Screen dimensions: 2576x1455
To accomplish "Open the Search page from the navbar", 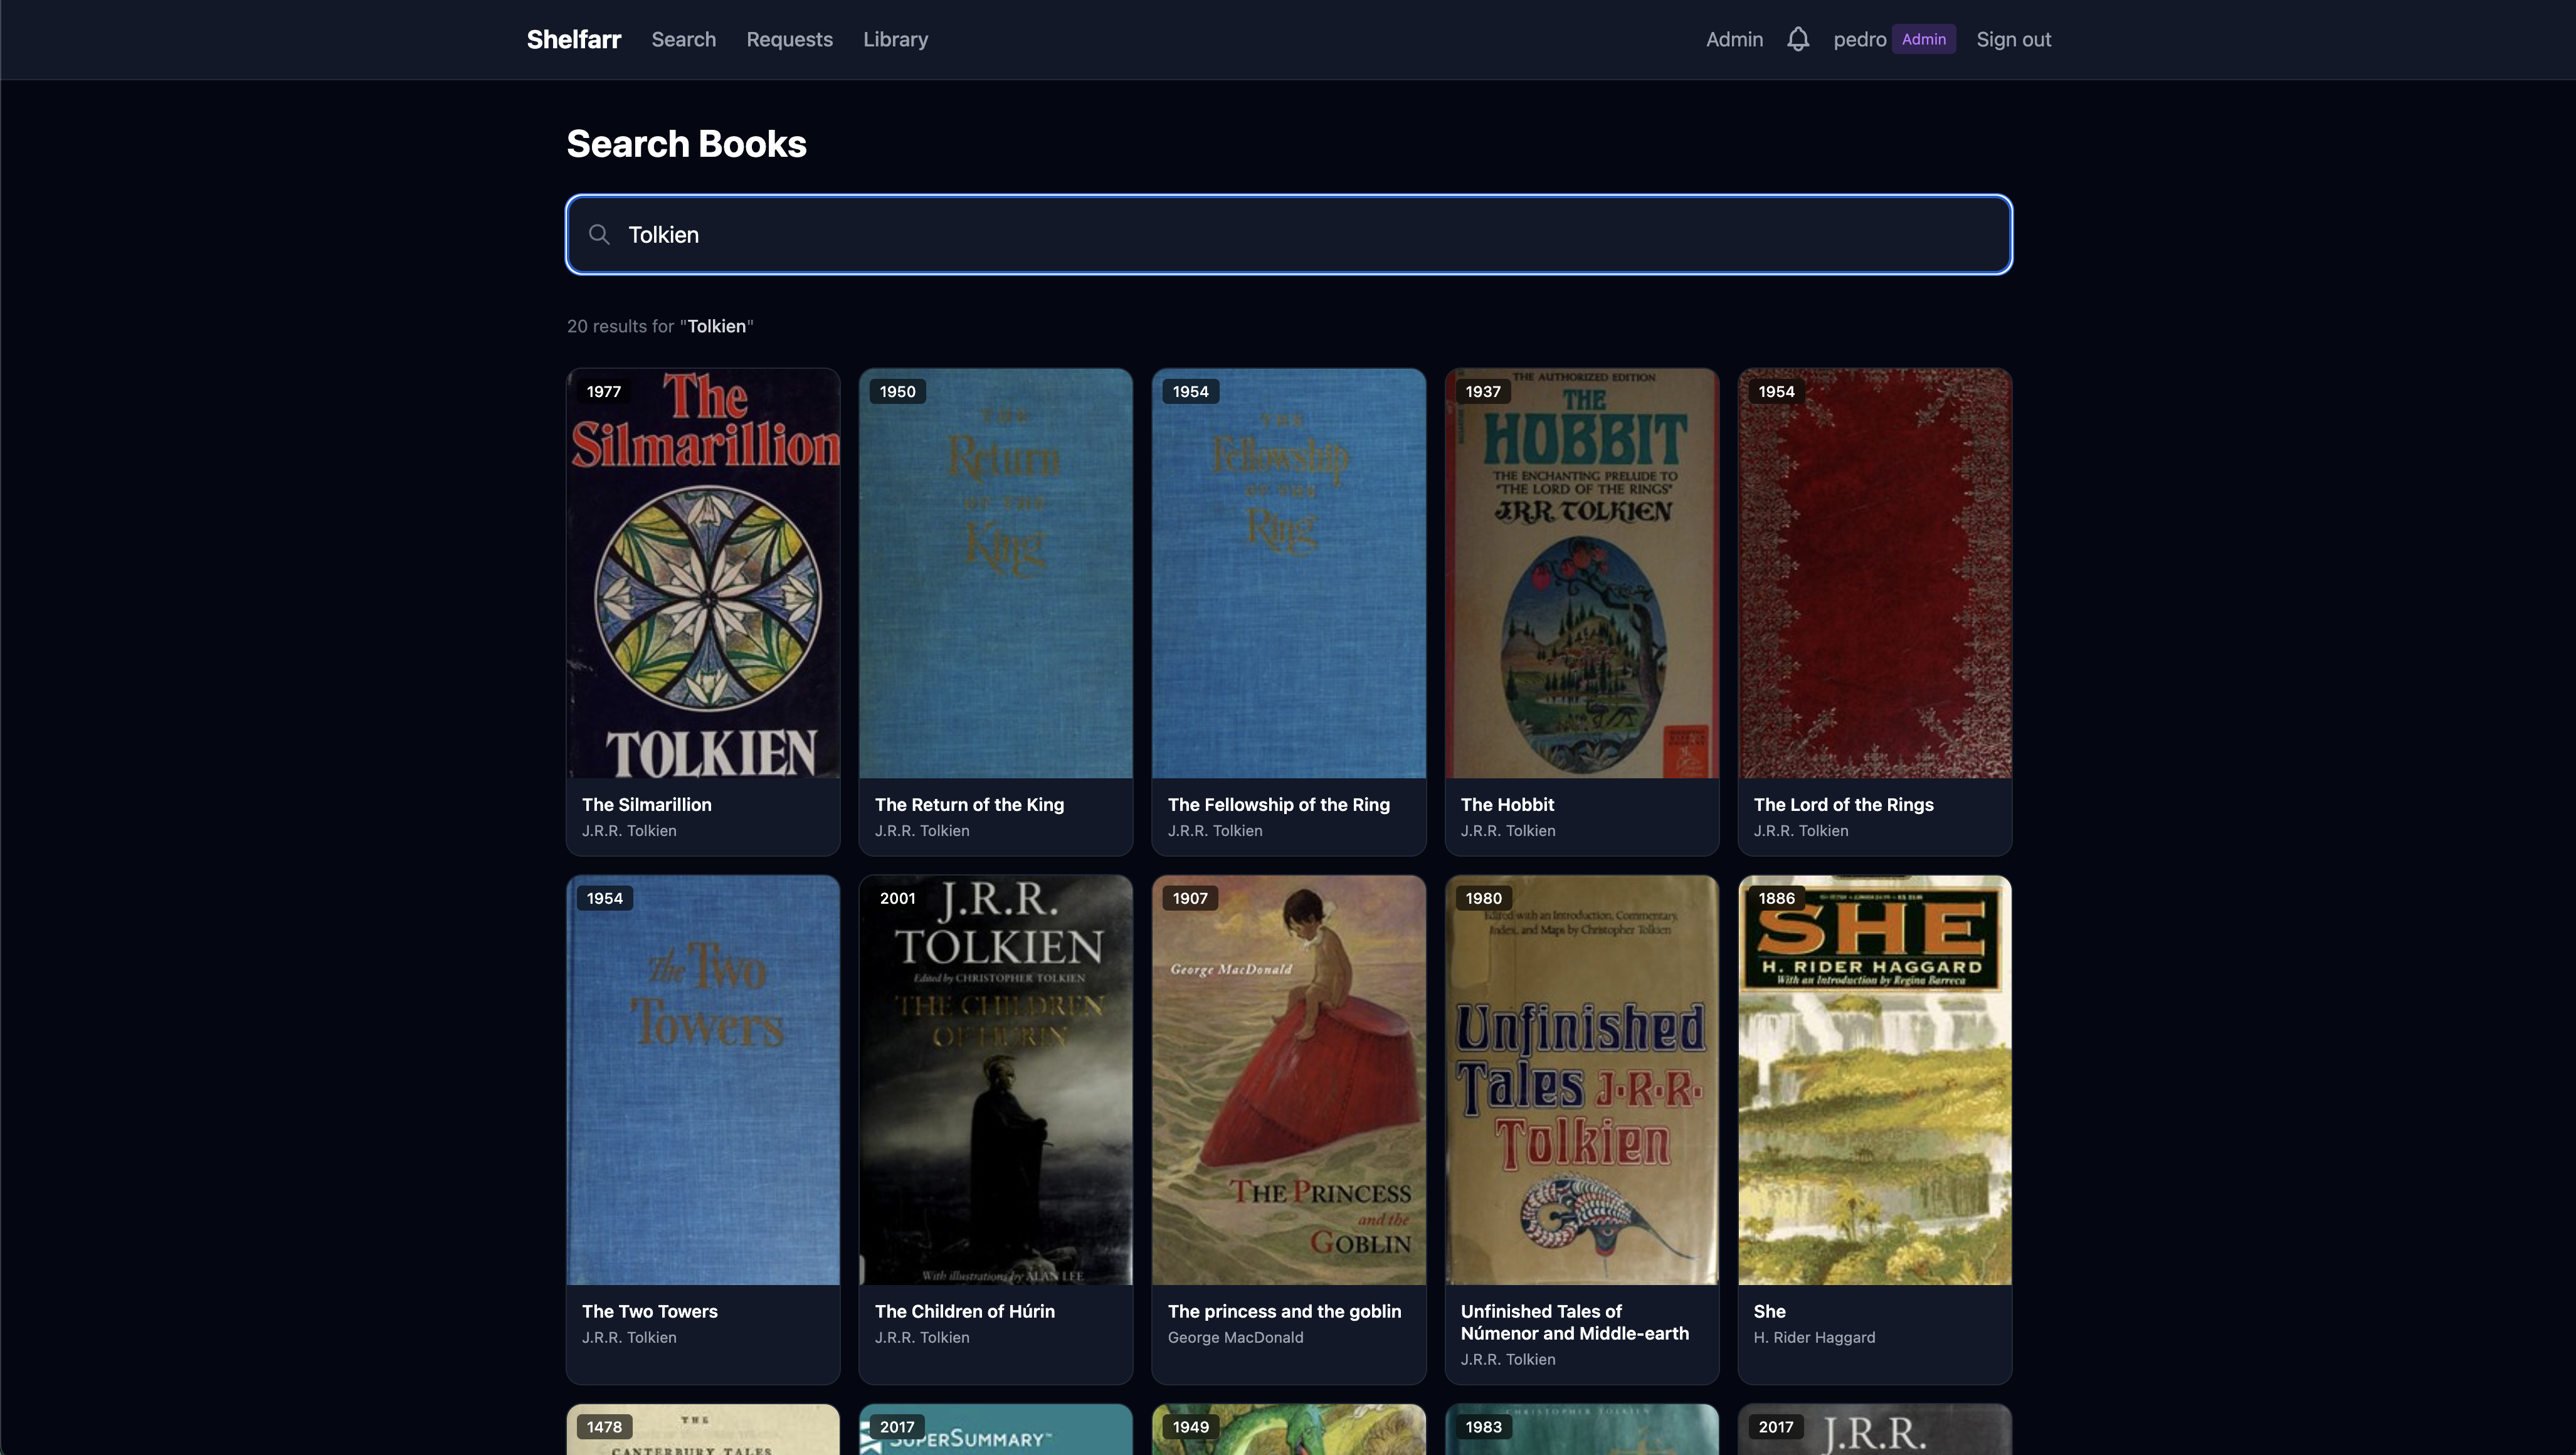I will click(x=683, y=39).
